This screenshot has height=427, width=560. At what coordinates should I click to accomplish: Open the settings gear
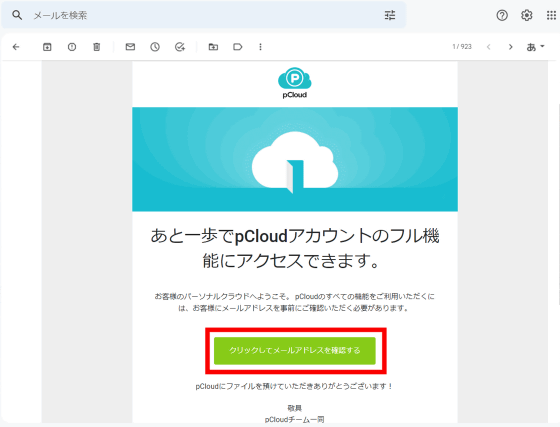[526, 15]
